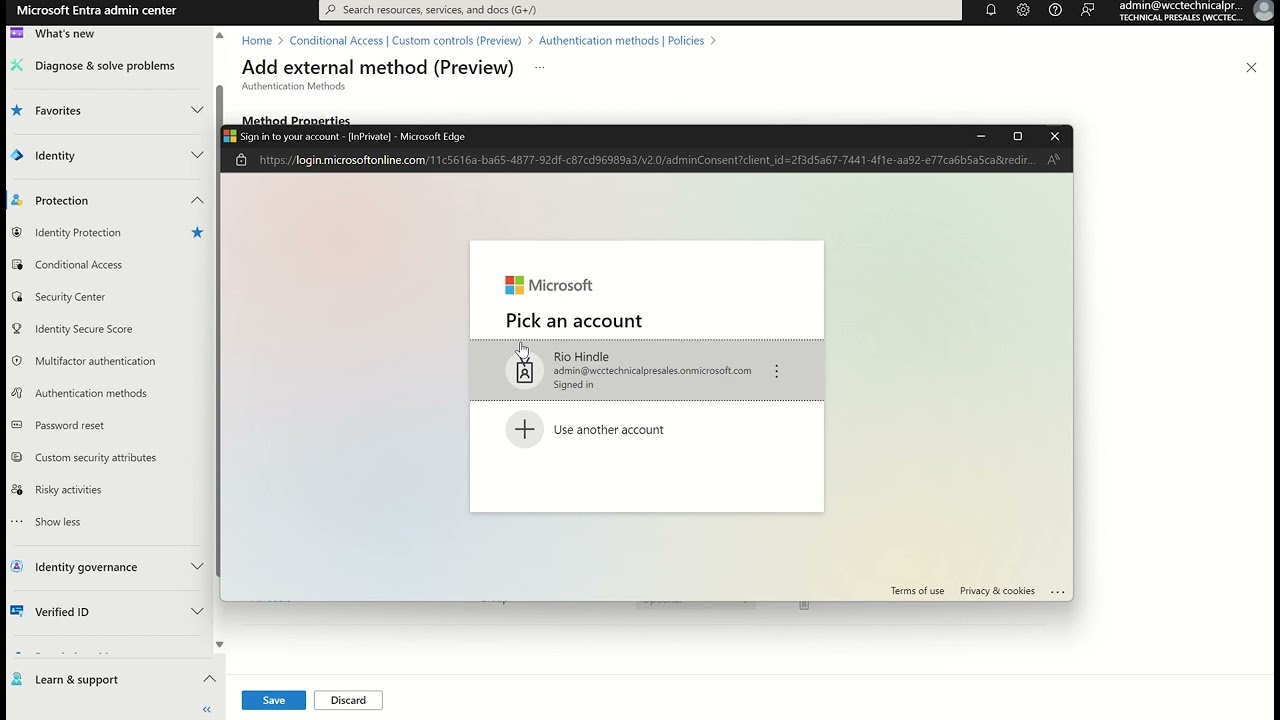Open the notifications bell icon
This screenshot has height=720, width=1280.
tap(991, 10)
